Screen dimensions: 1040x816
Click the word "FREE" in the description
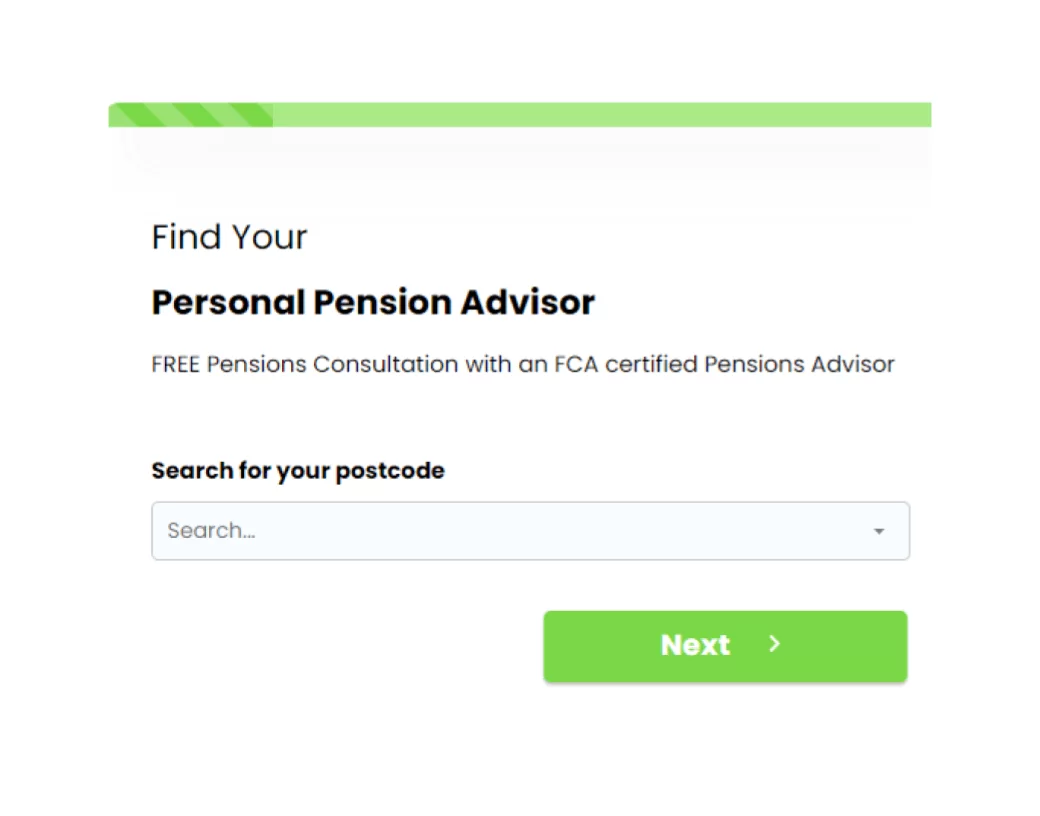pyautogui.click(x=176, y=364)
